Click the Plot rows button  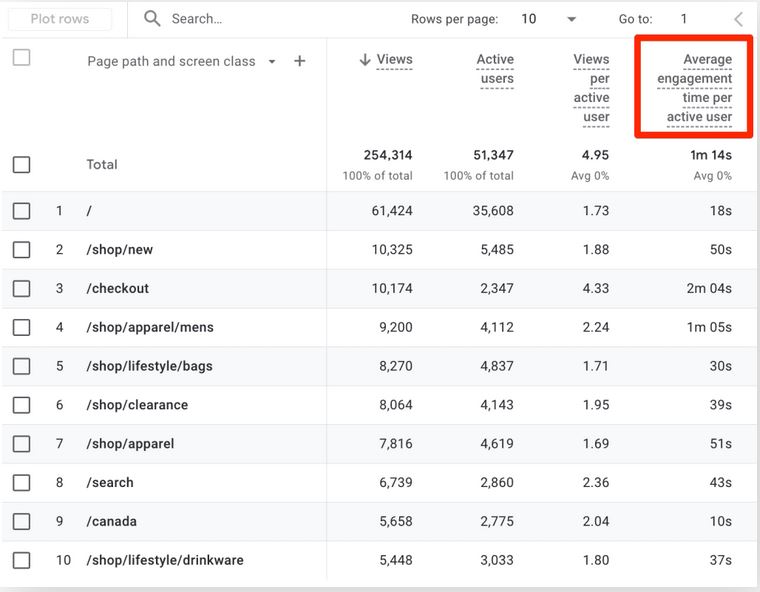coord(60,19)
